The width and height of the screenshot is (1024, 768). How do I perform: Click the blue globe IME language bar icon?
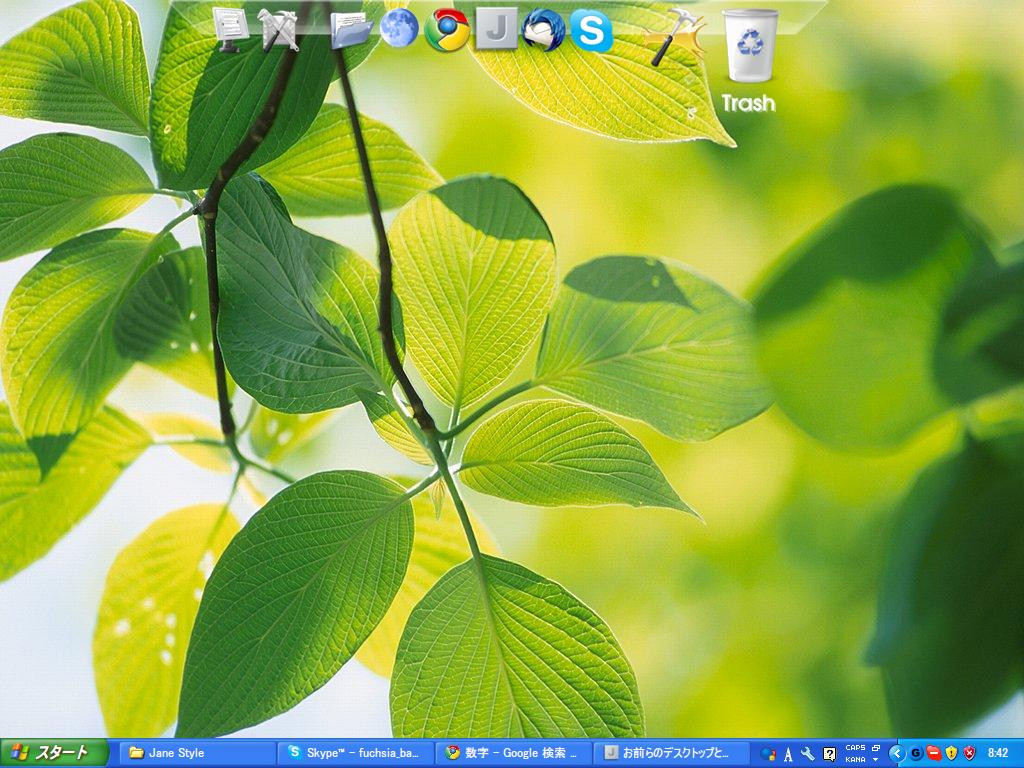pos(768,754)
